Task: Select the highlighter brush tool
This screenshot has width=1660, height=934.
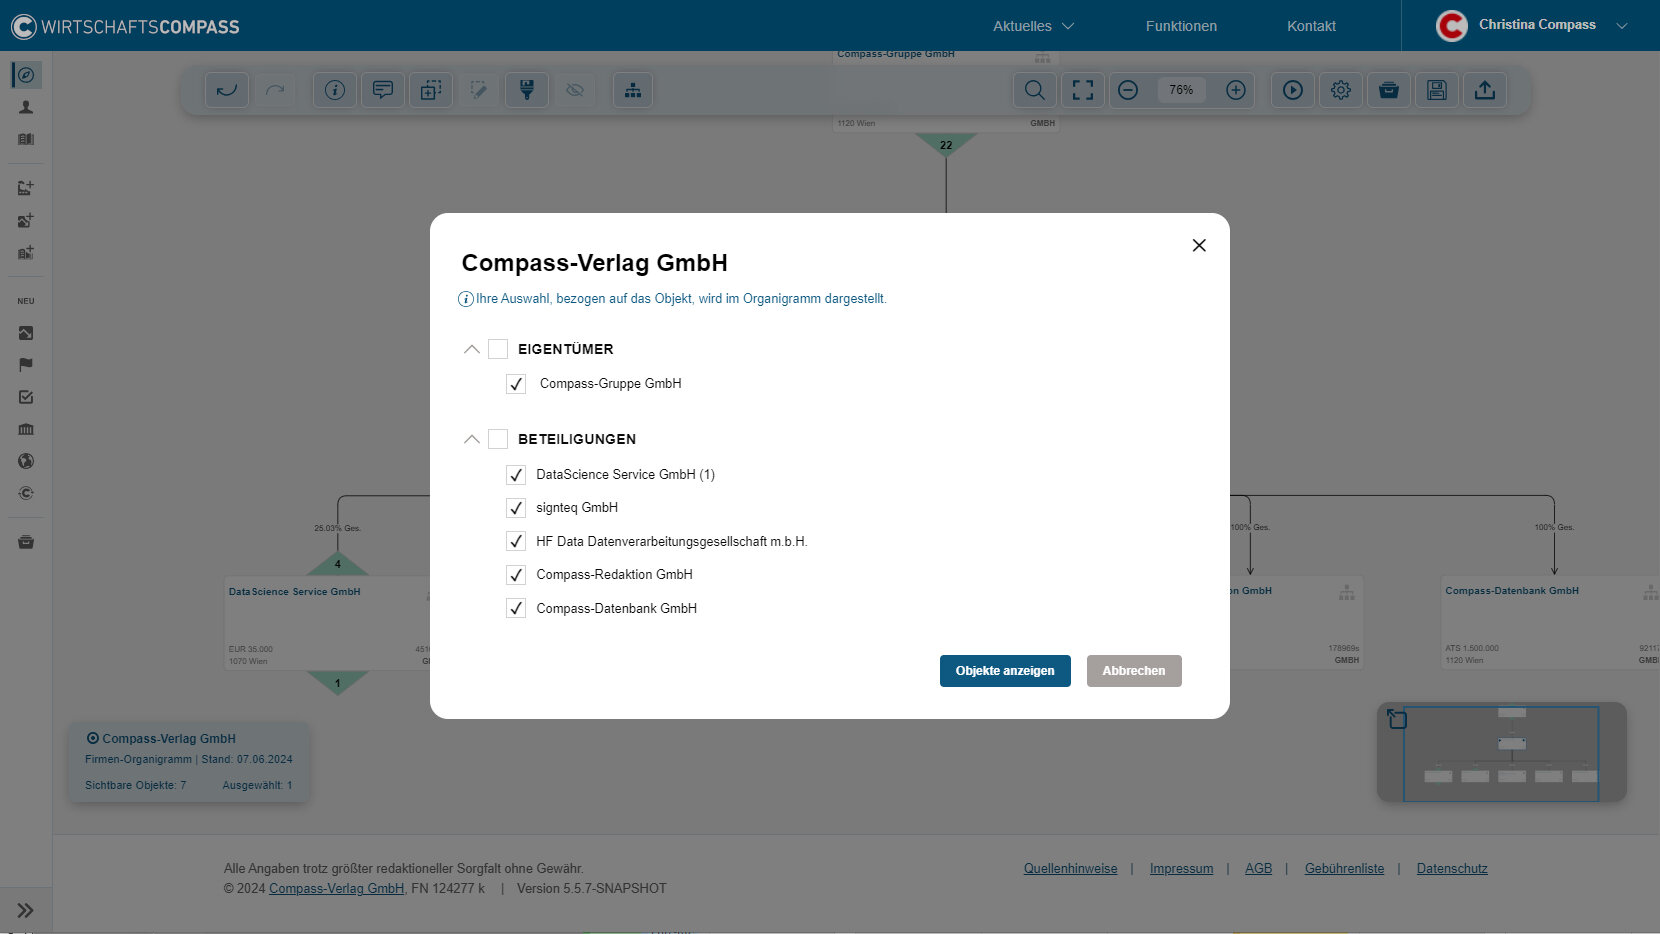Action: [527, 90]
